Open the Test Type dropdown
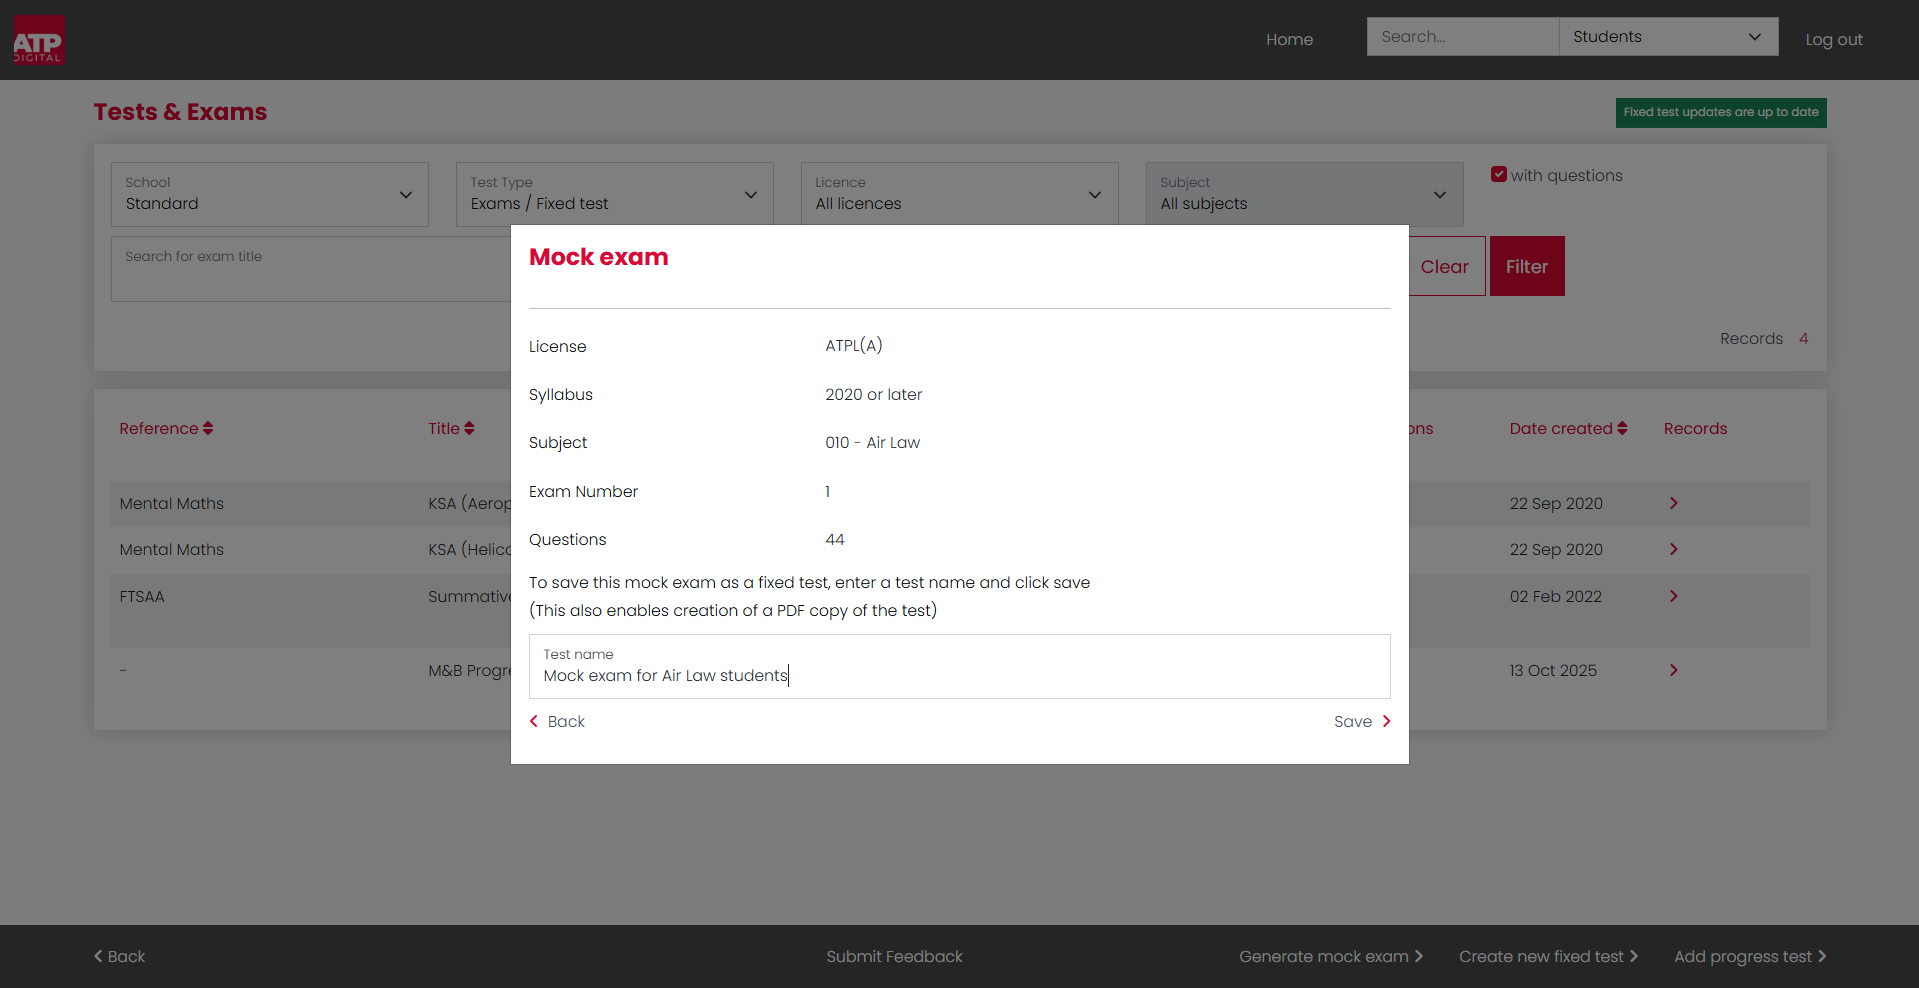The image size is (1919, 988). click(x=615, y=194)
